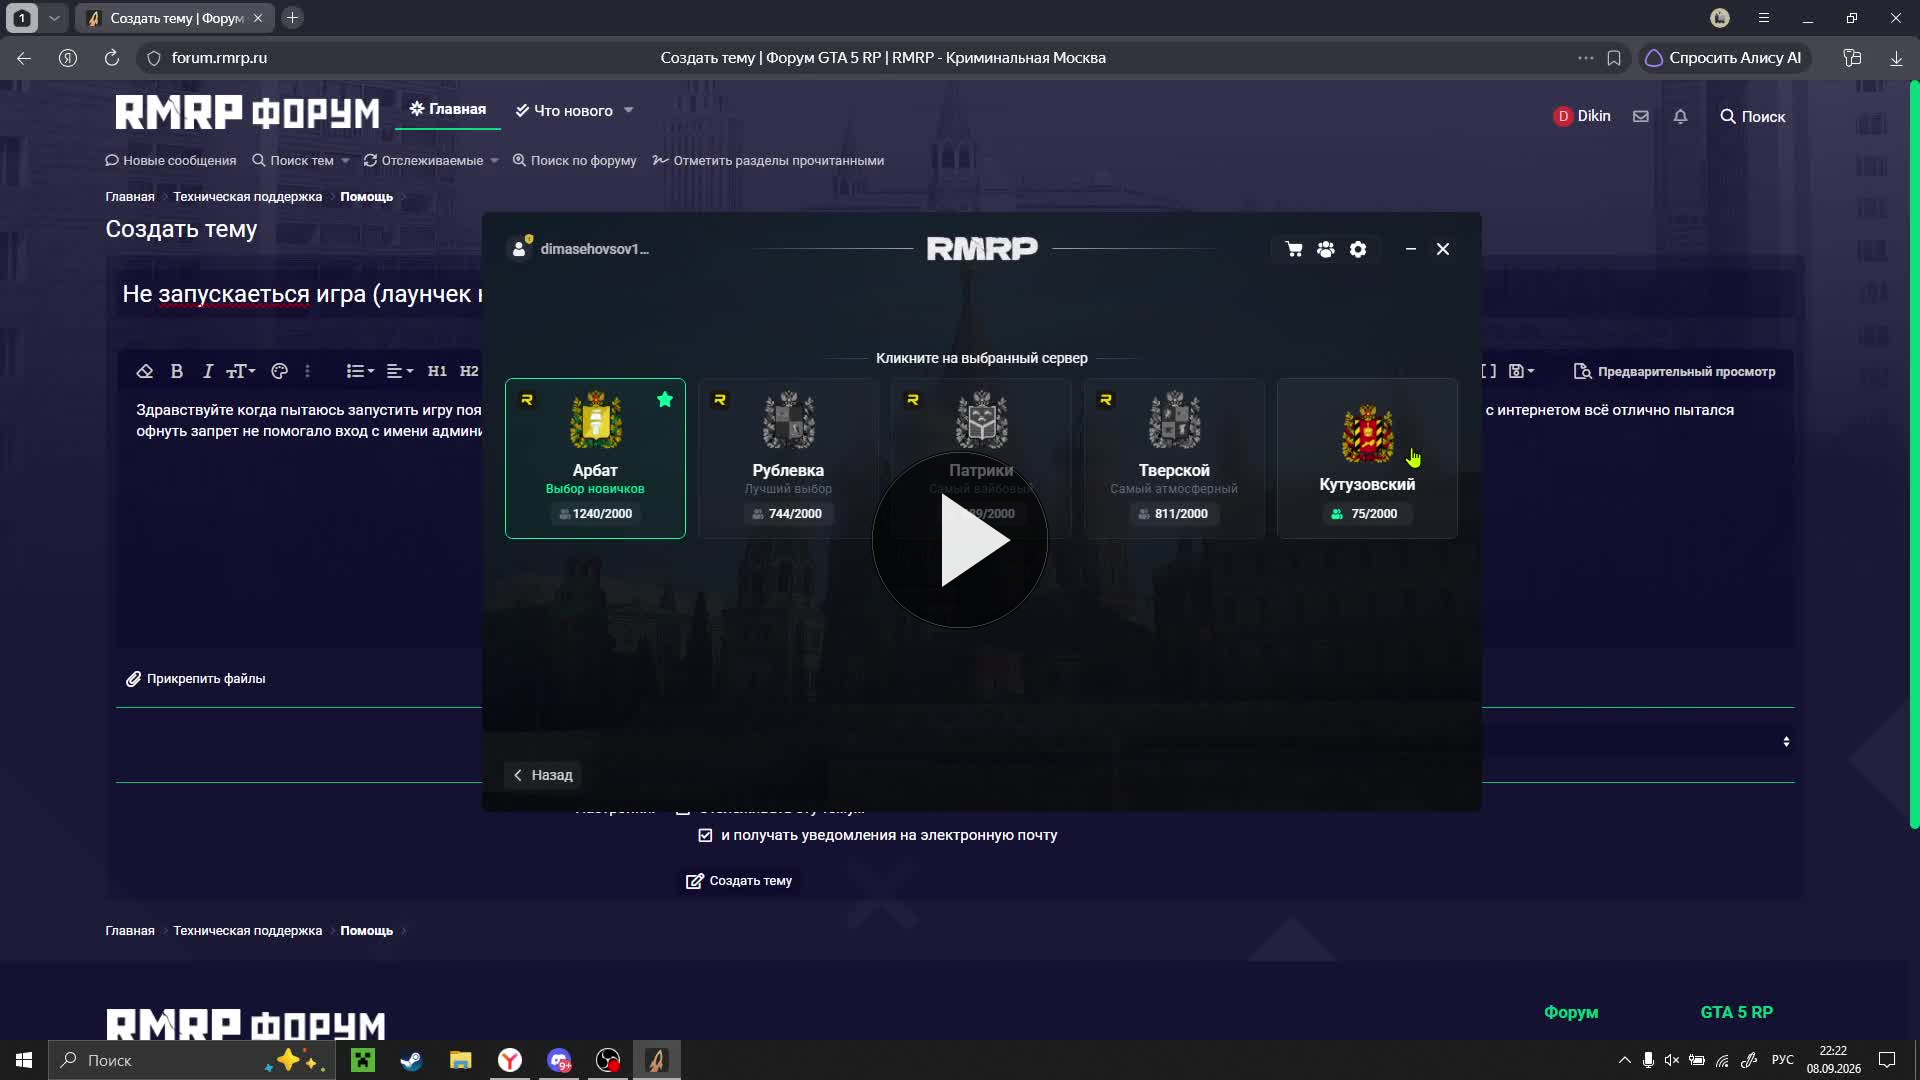This screenshot has height=1080, width=1920.
Task: Open Спросить Алису AI assistant
Action: 1723,58
